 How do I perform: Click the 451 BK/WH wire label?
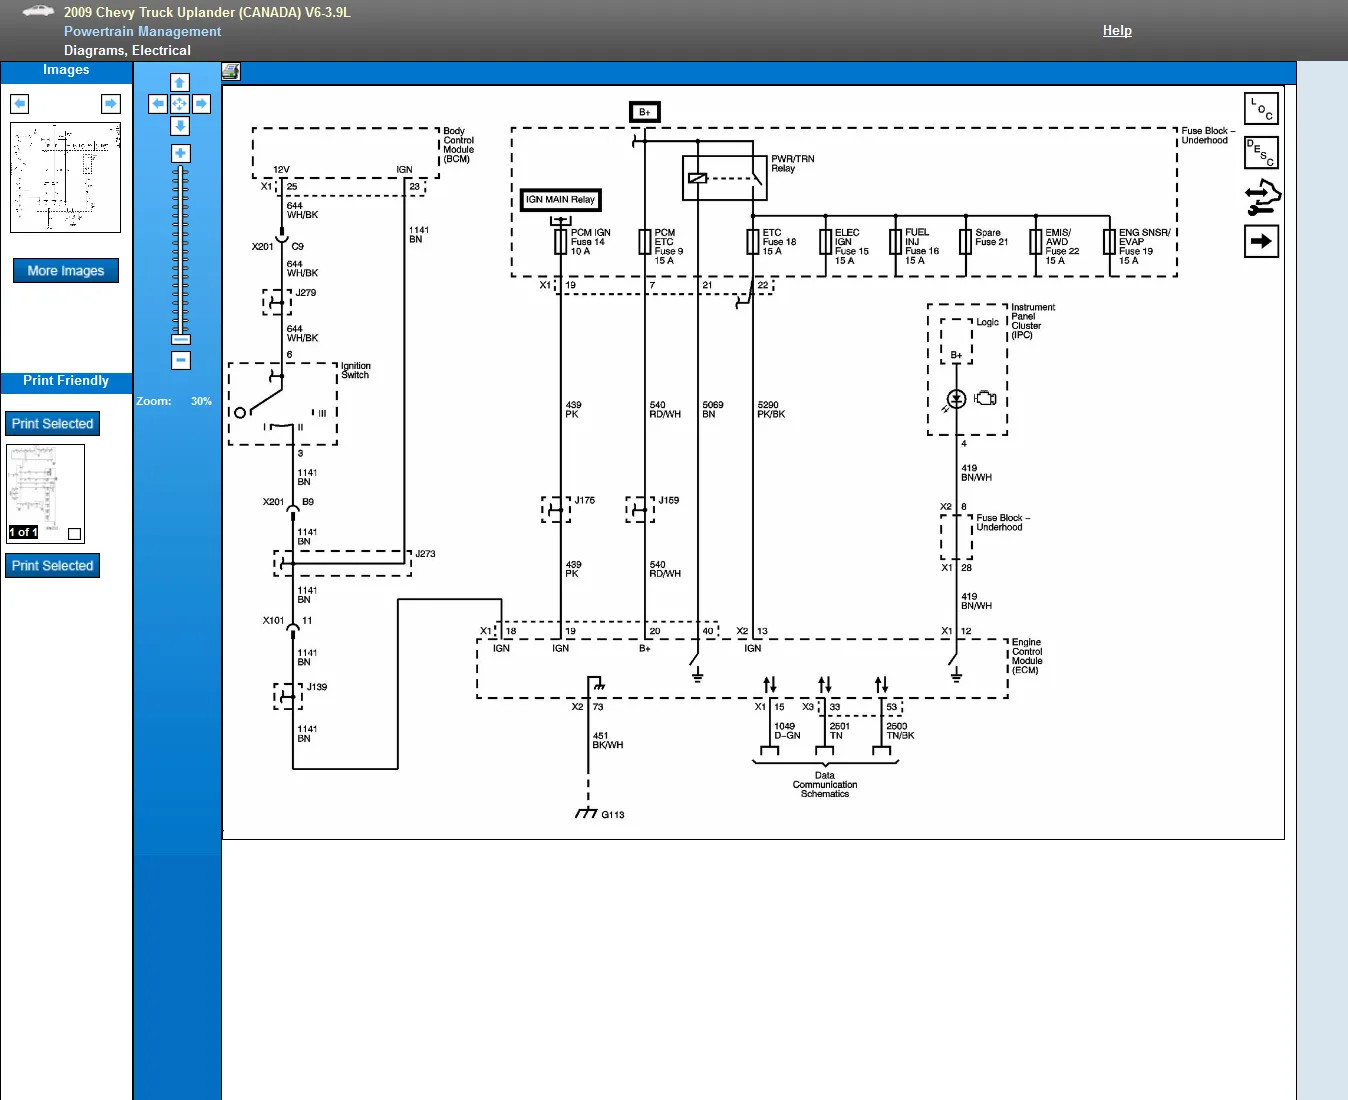click(607, 740)
